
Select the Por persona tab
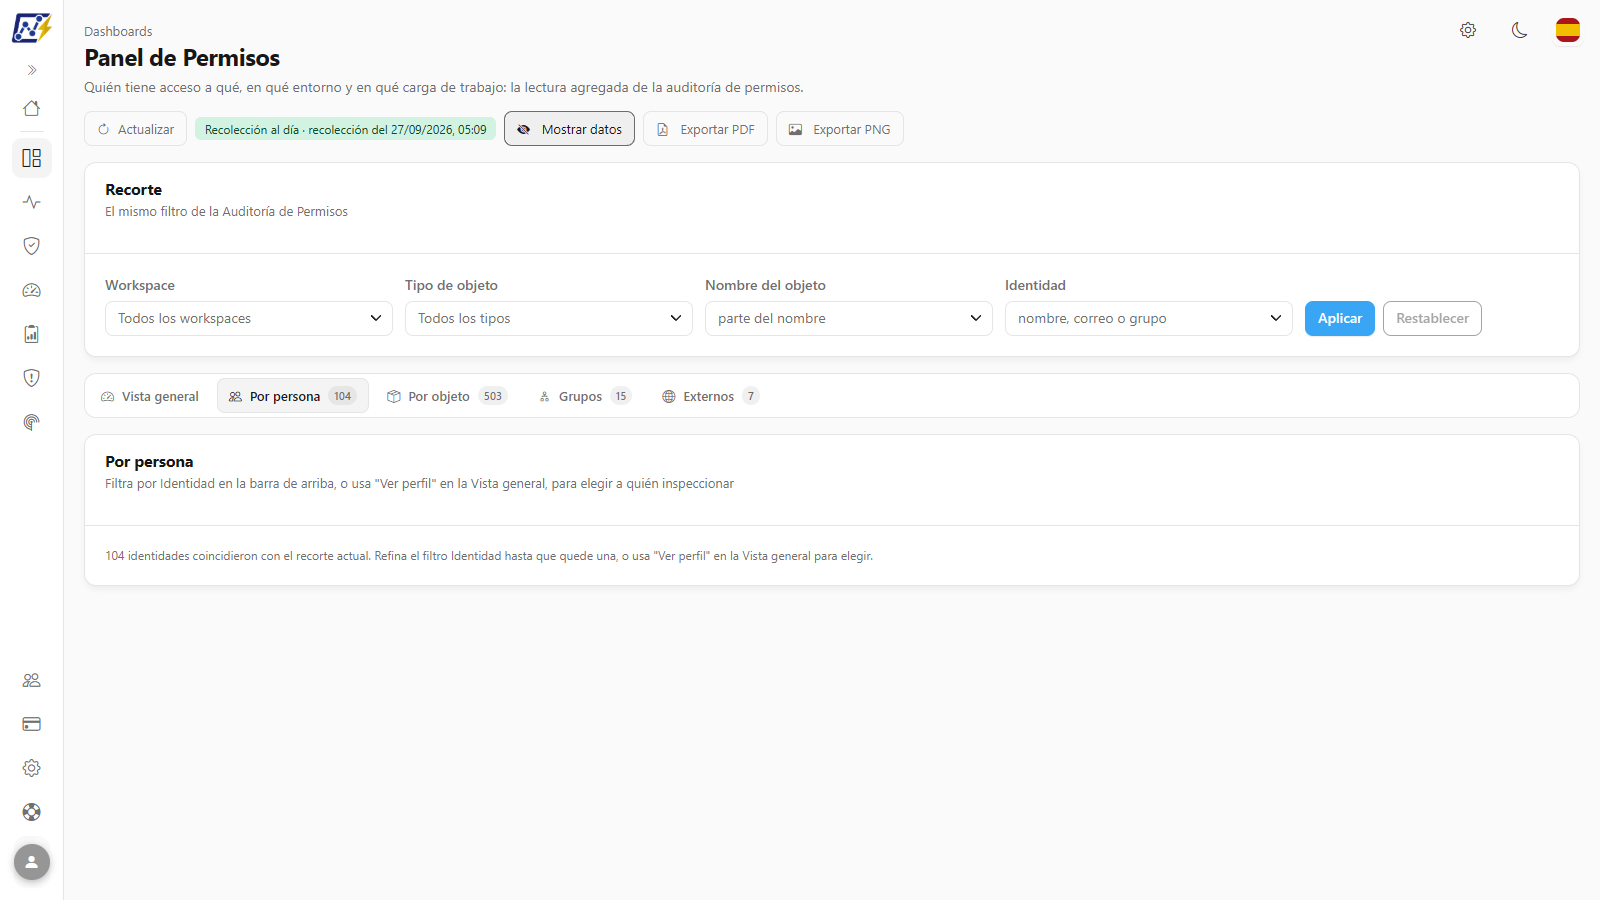[292, 396]
